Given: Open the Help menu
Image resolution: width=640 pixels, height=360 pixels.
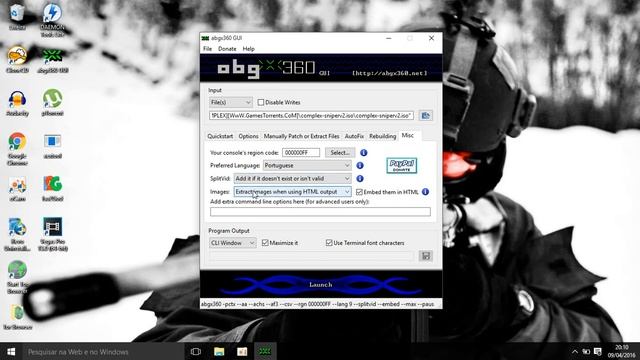Looking at the screenshot, I should (249, 49).
